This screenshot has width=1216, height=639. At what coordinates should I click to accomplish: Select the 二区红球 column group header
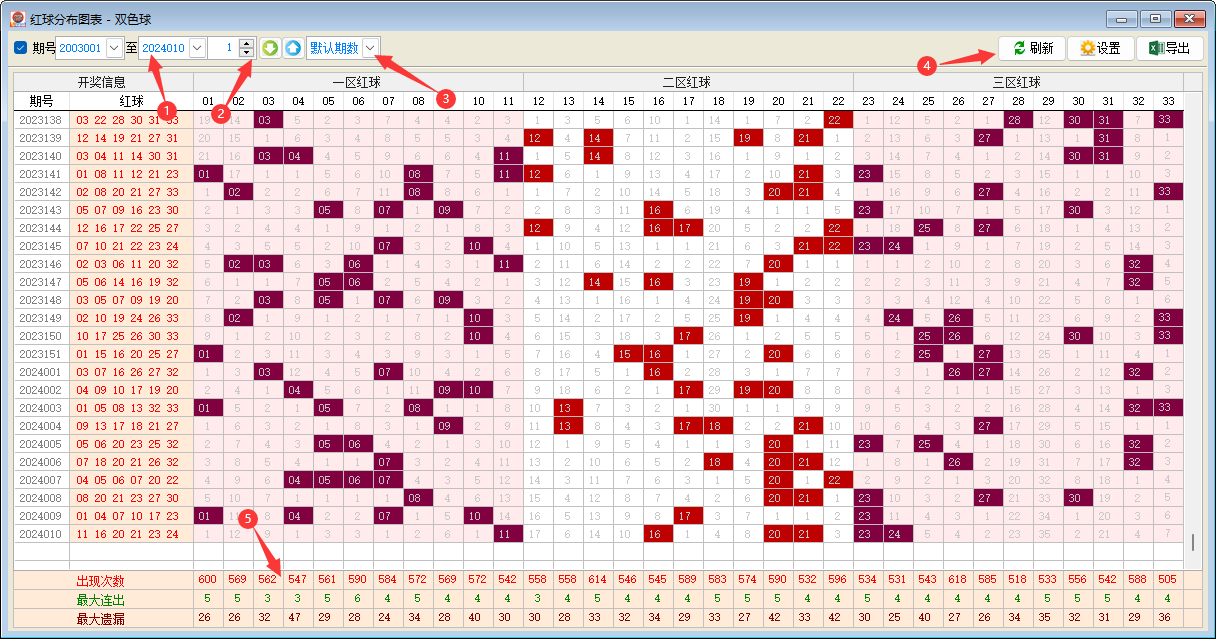(x=687, y=82)
